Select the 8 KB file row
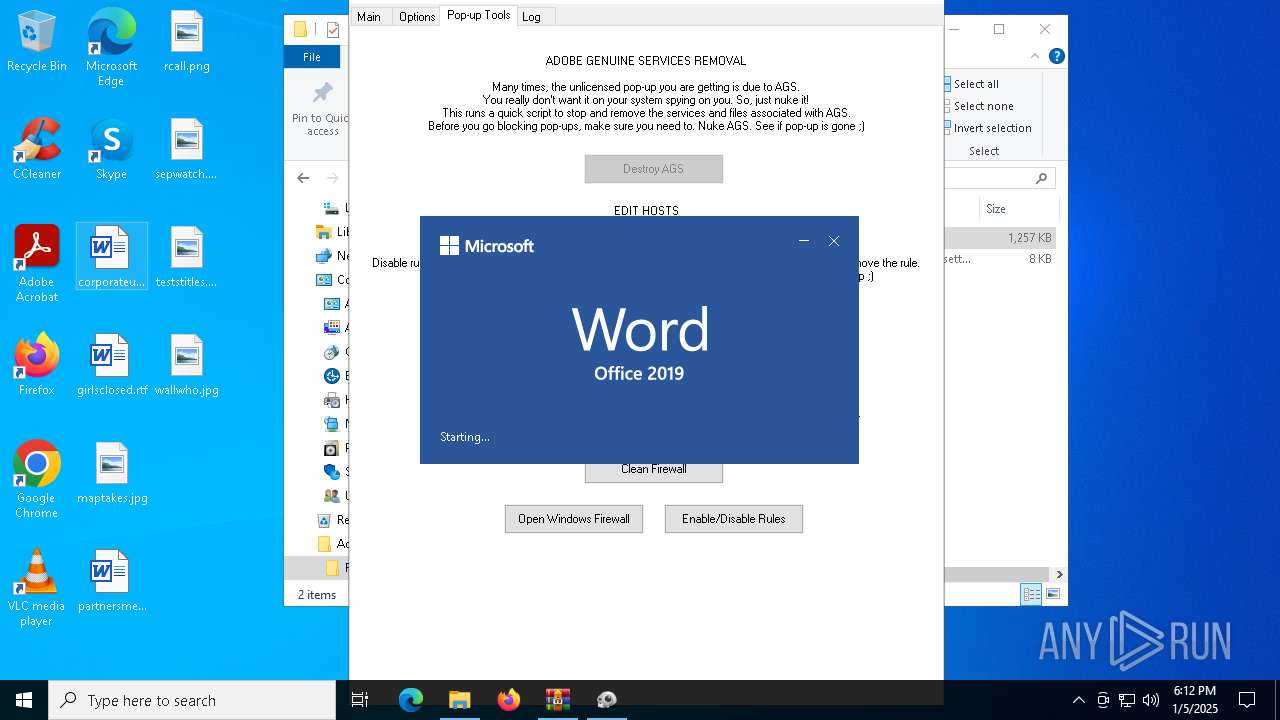 (x=1000, y=259)
